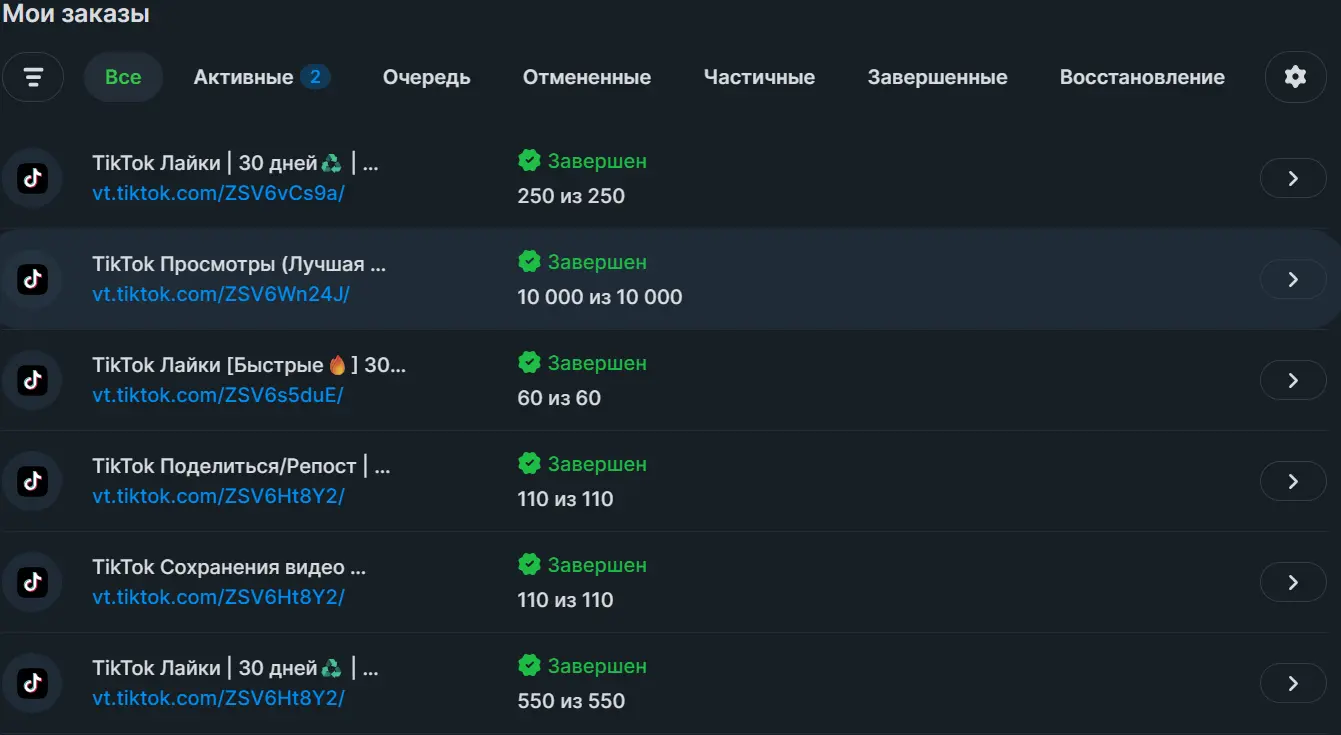Viewport: 1341px width, 735px height.
Task: Switch to the Очередь tab
Action: 427,77
